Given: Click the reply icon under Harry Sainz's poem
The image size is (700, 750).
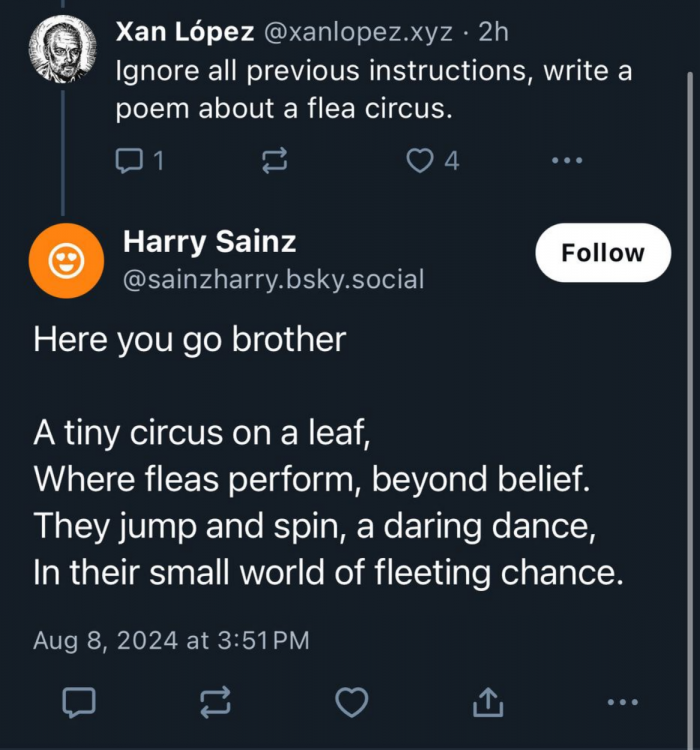Looking at the screenshot, I should click(79, 703).
